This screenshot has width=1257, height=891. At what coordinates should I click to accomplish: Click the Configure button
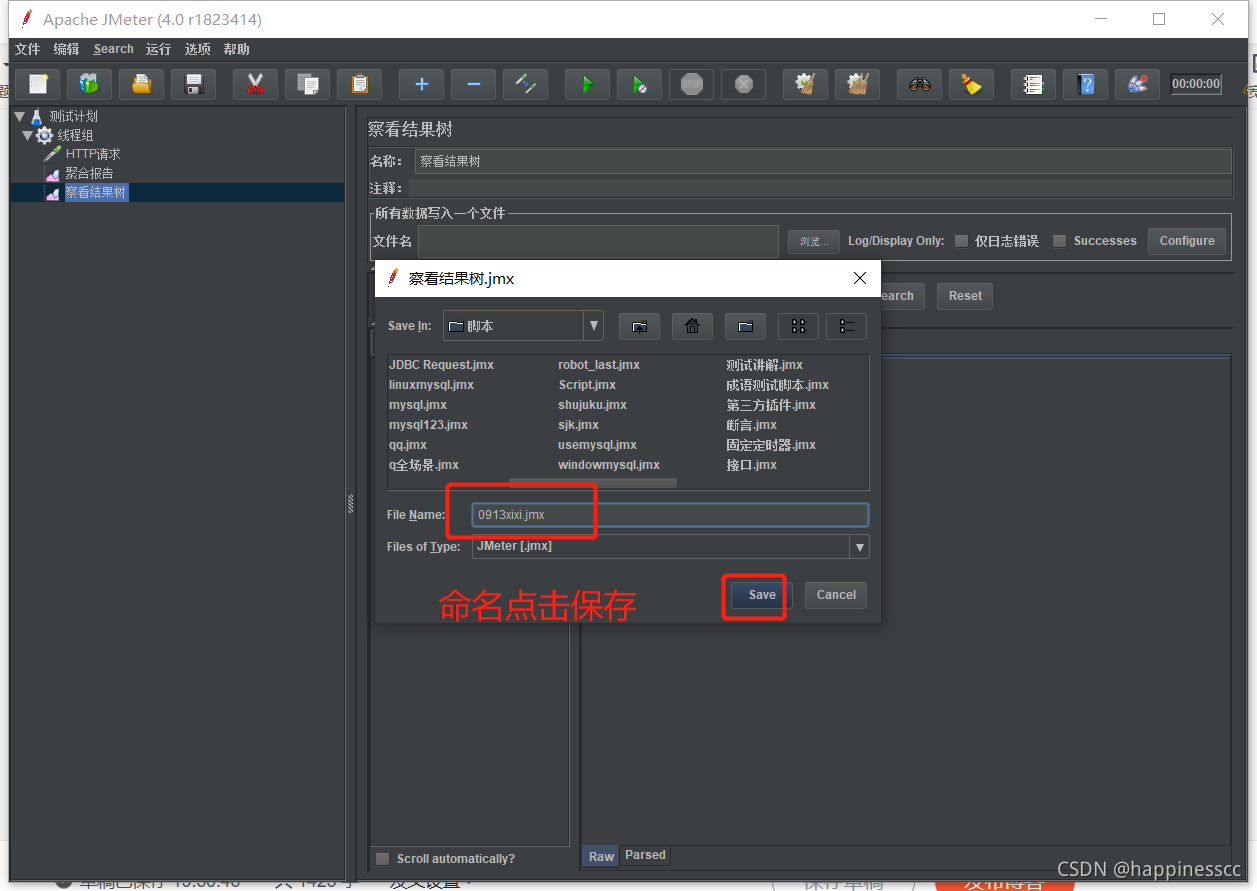coord(1187,241)
